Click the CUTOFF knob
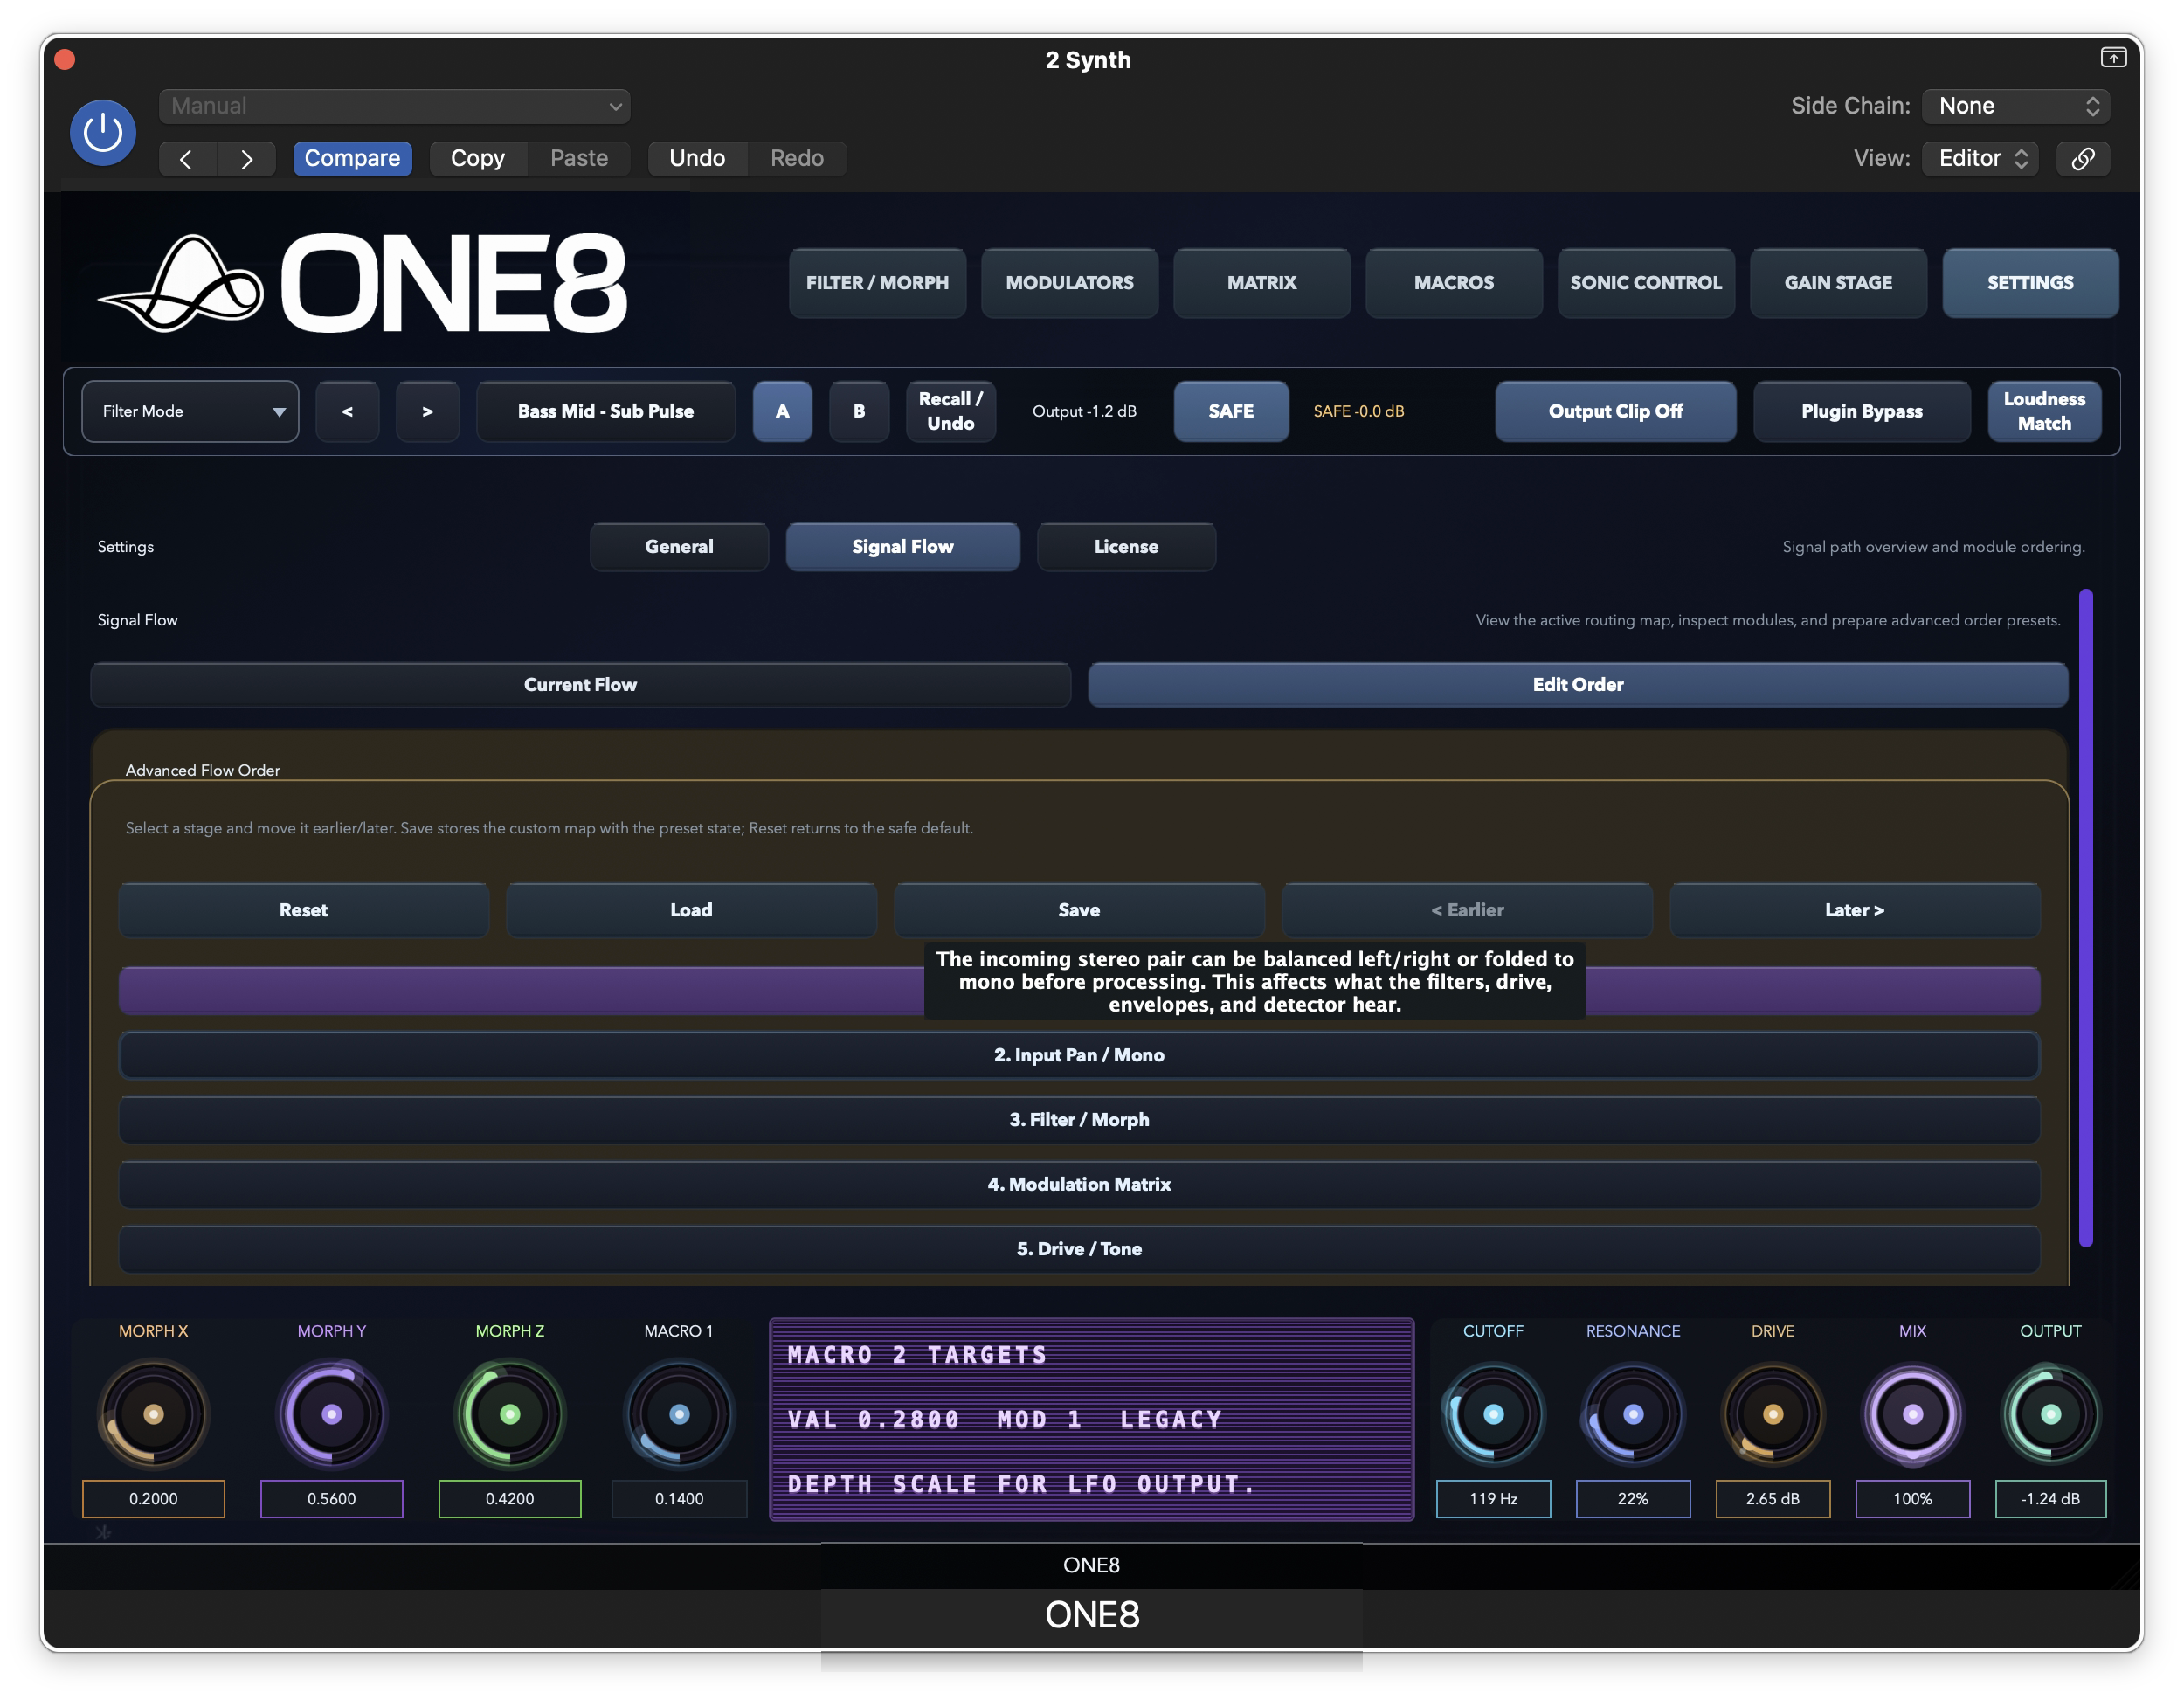2184x1700 pixels. 1493,1414
